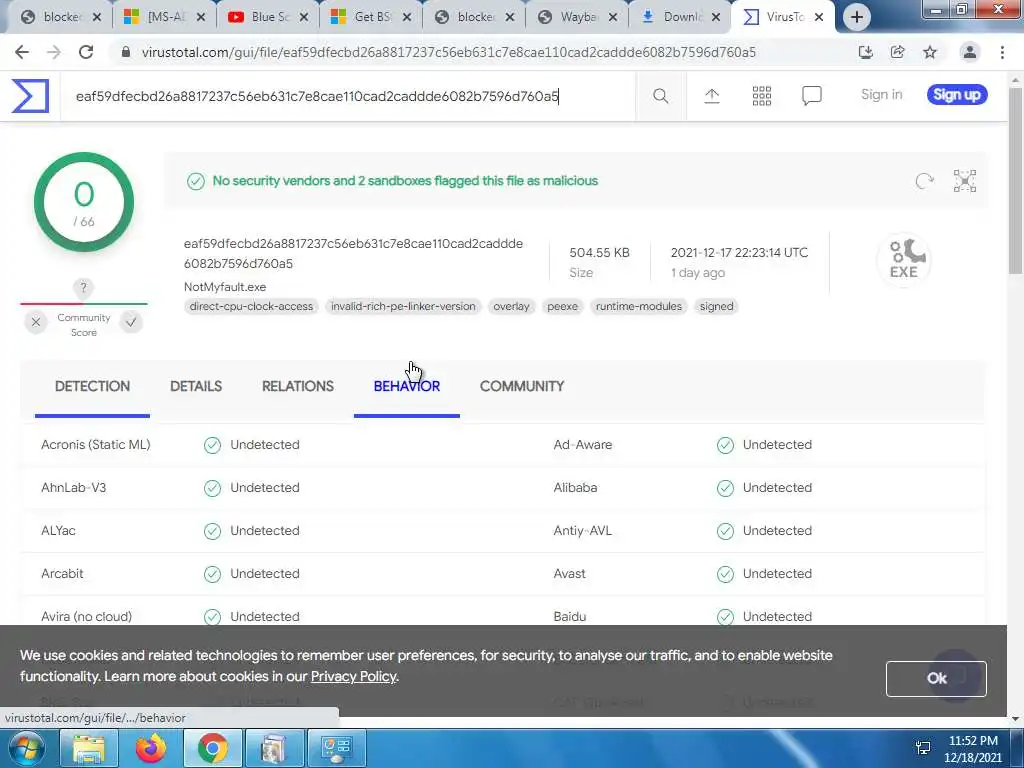1024x768 pixels.
Task: Close the VirusTotal browser tab
Action: pos(819,17)
